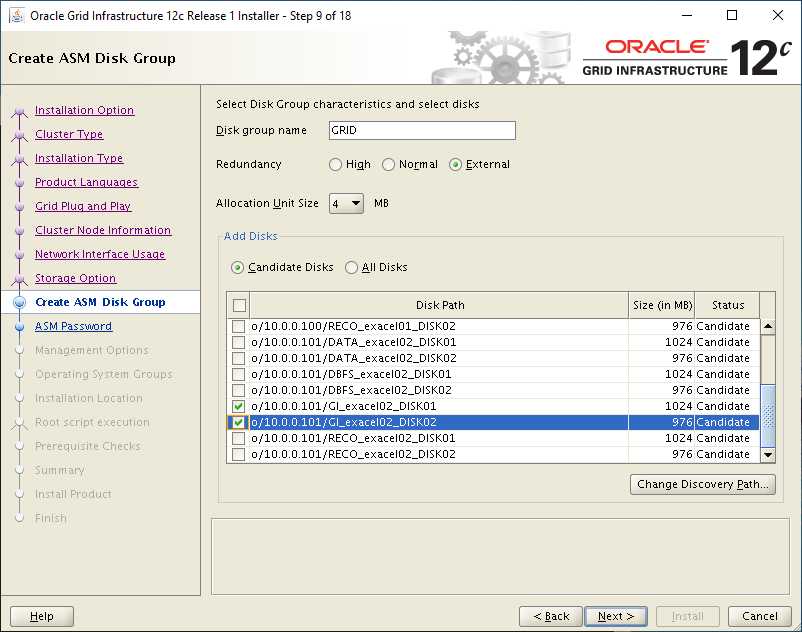This screenshot has height=632, width=802.
Task: Click the step marker beside Cluster Type
Action: (19, 135)
